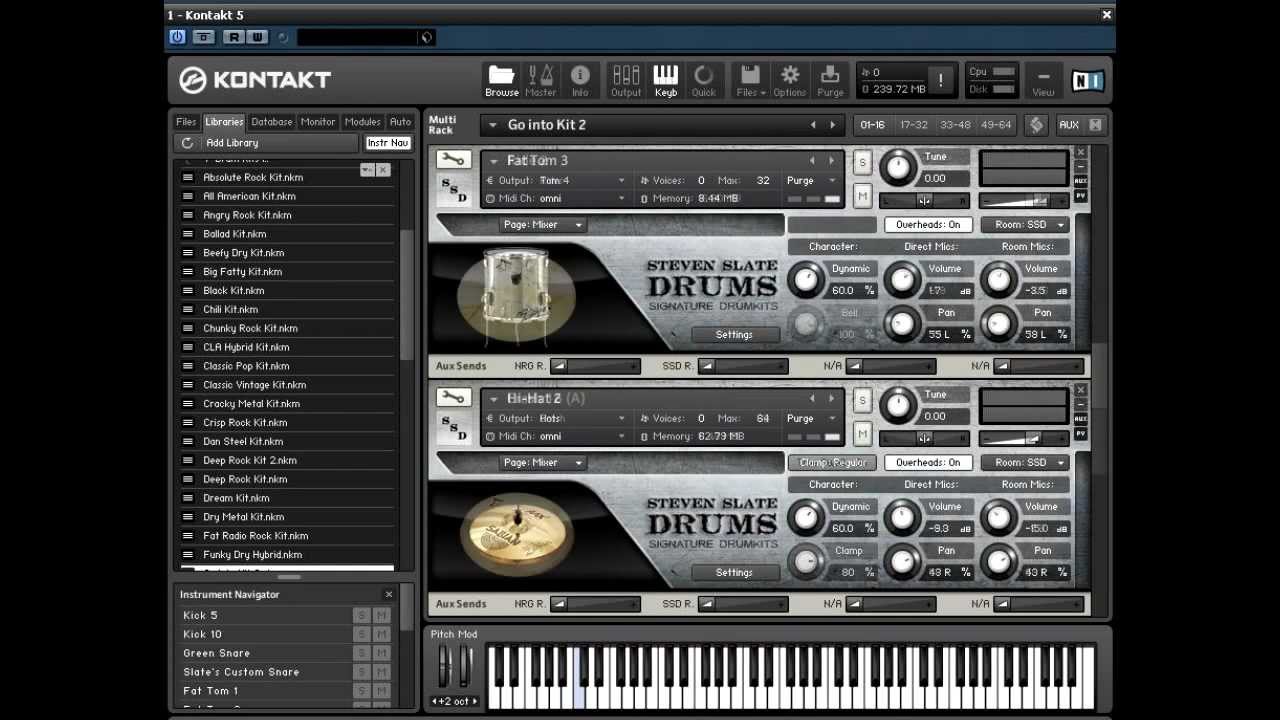Open the Quick load panel
The image size is (1280, 720).
point(704,80)
